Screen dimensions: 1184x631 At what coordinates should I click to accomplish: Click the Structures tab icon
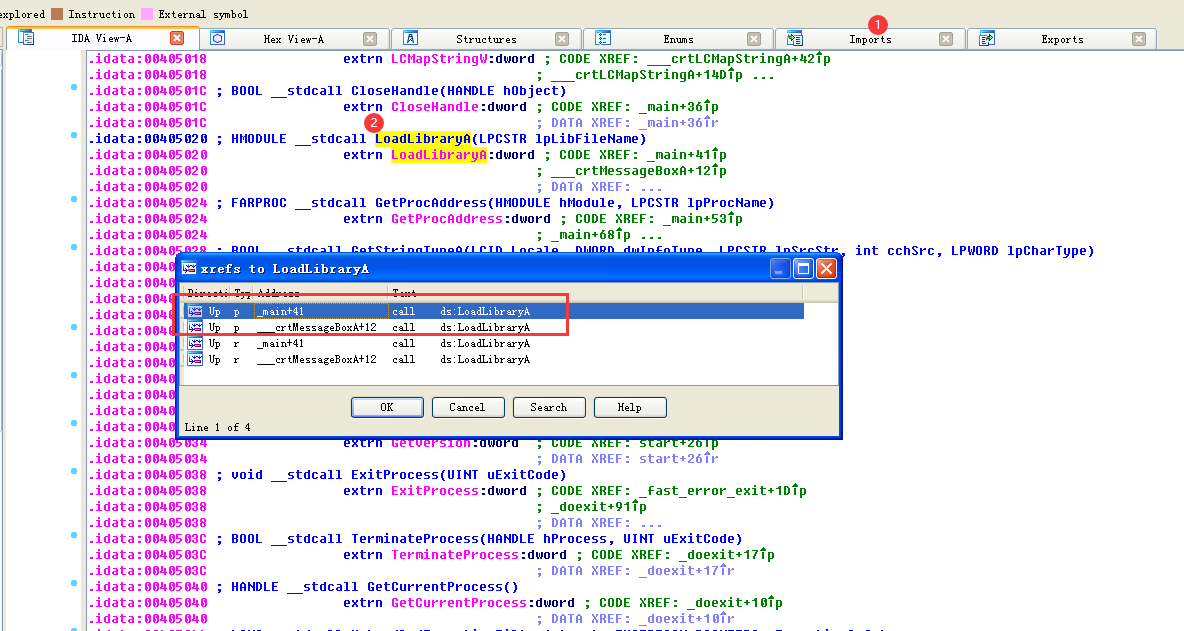(410, 38)
